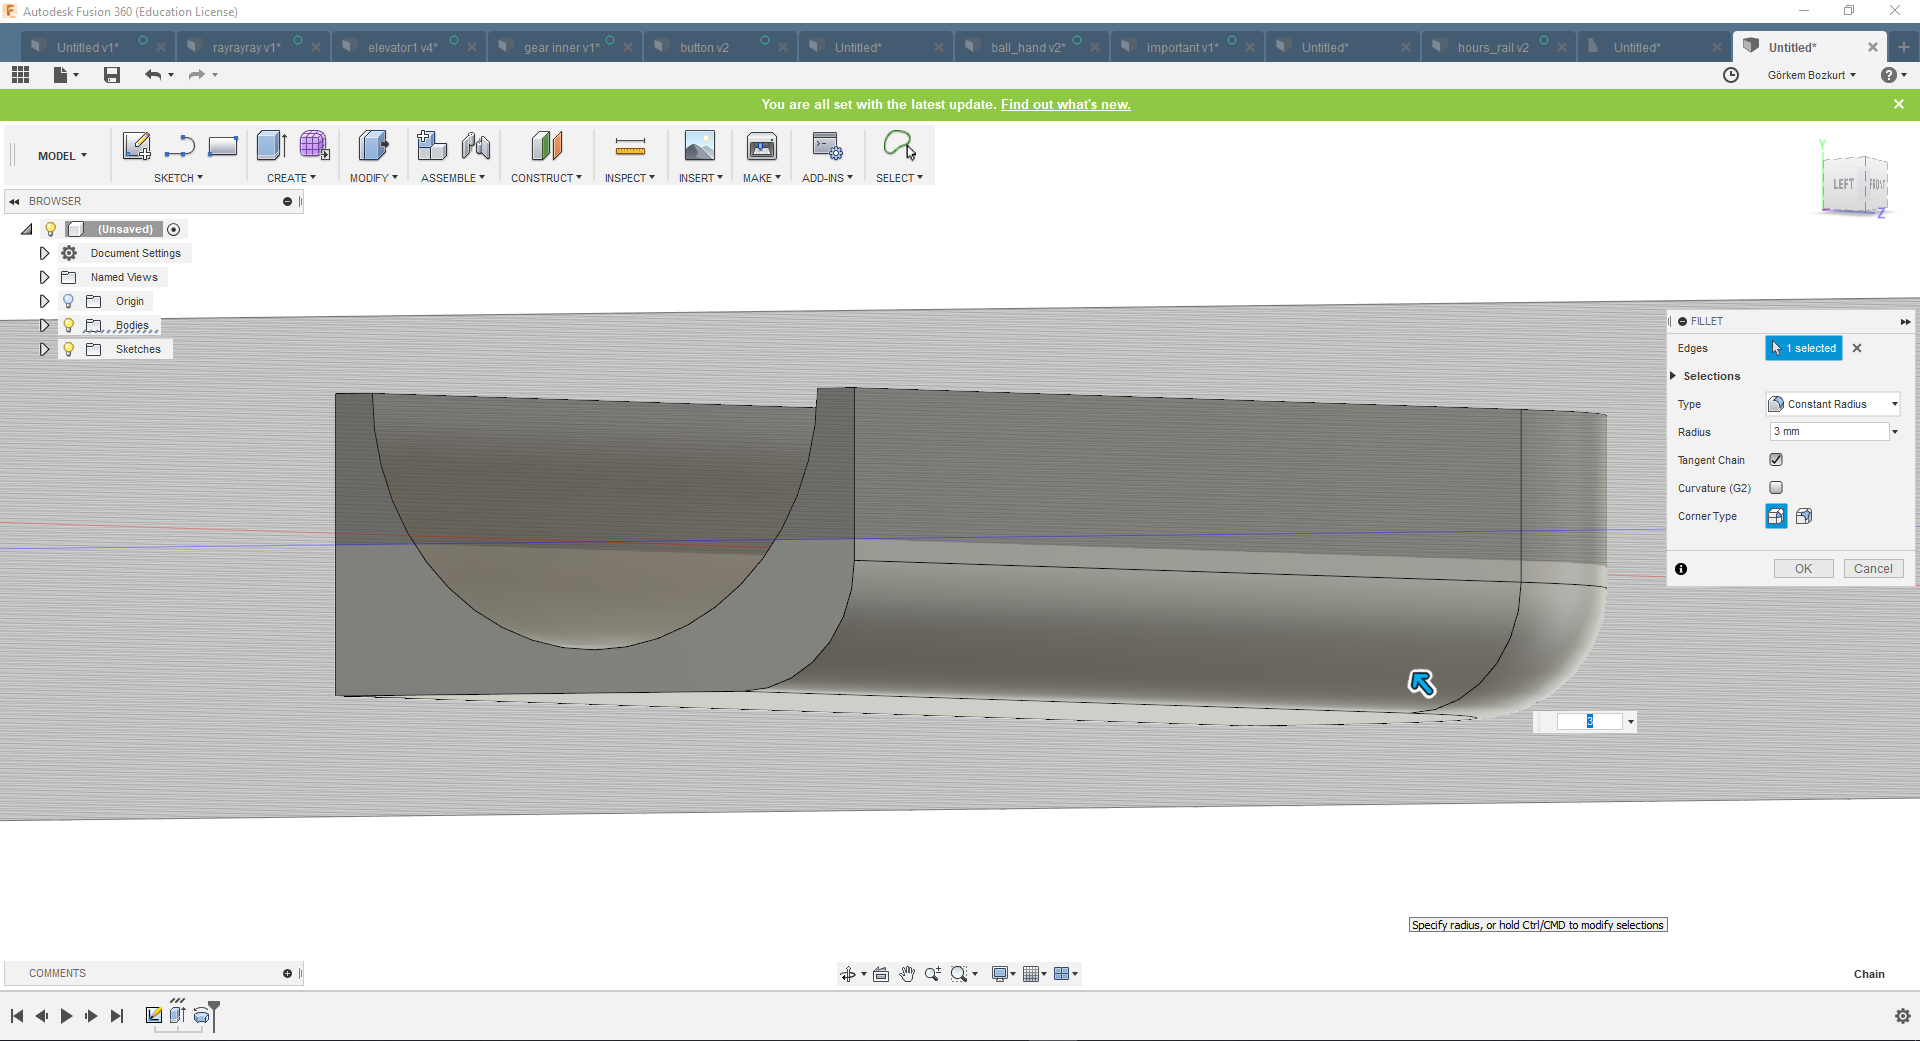Uncheck the Tangent Chain checkbox
The width and height of the screenshot is (1920, 1041).
pos(1776,460)
